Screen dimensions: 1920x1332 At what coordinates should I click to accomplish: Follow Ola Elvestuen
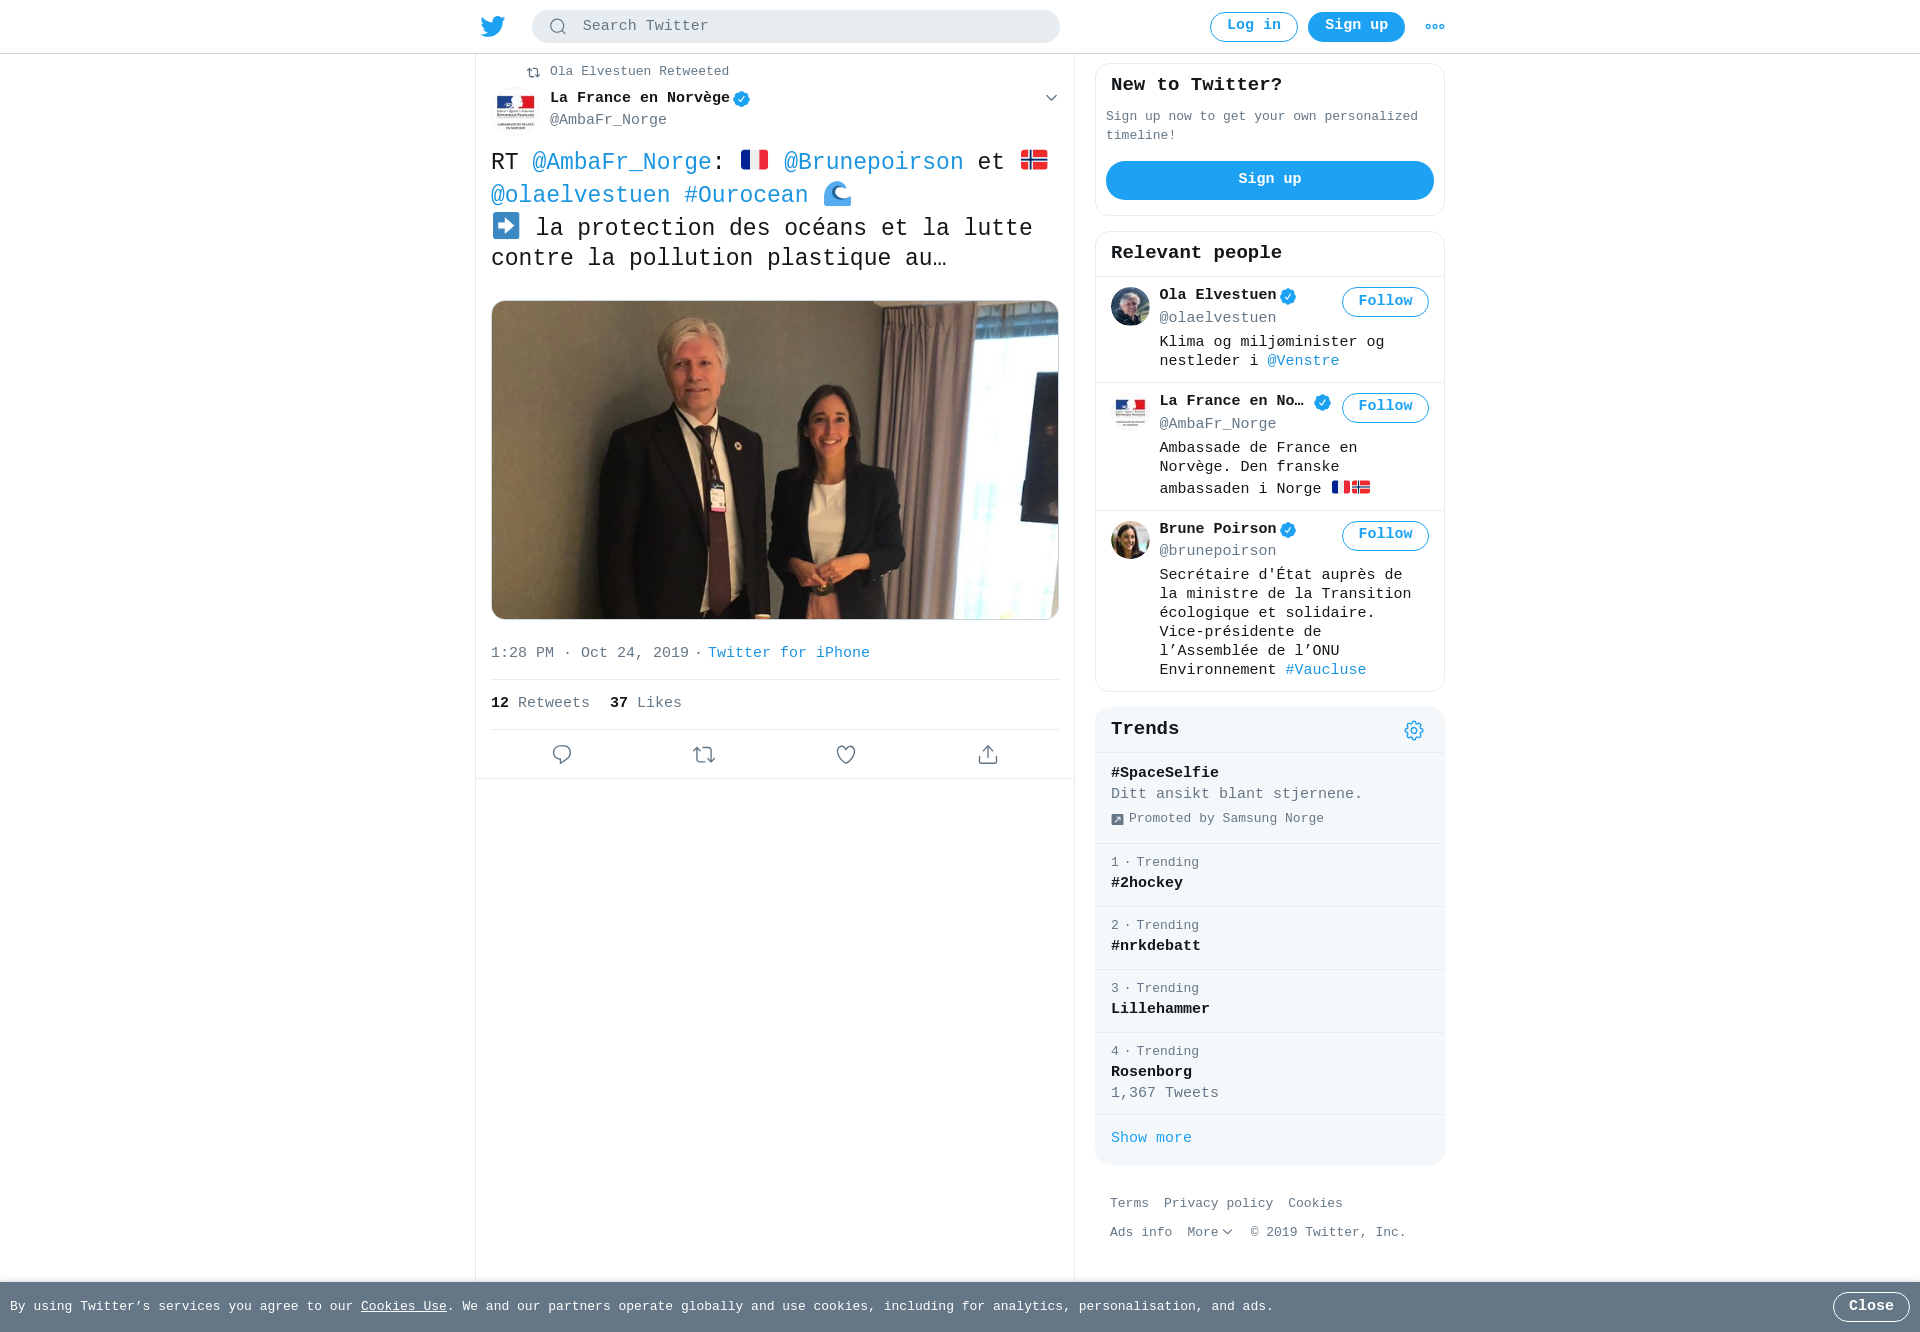1385,302
